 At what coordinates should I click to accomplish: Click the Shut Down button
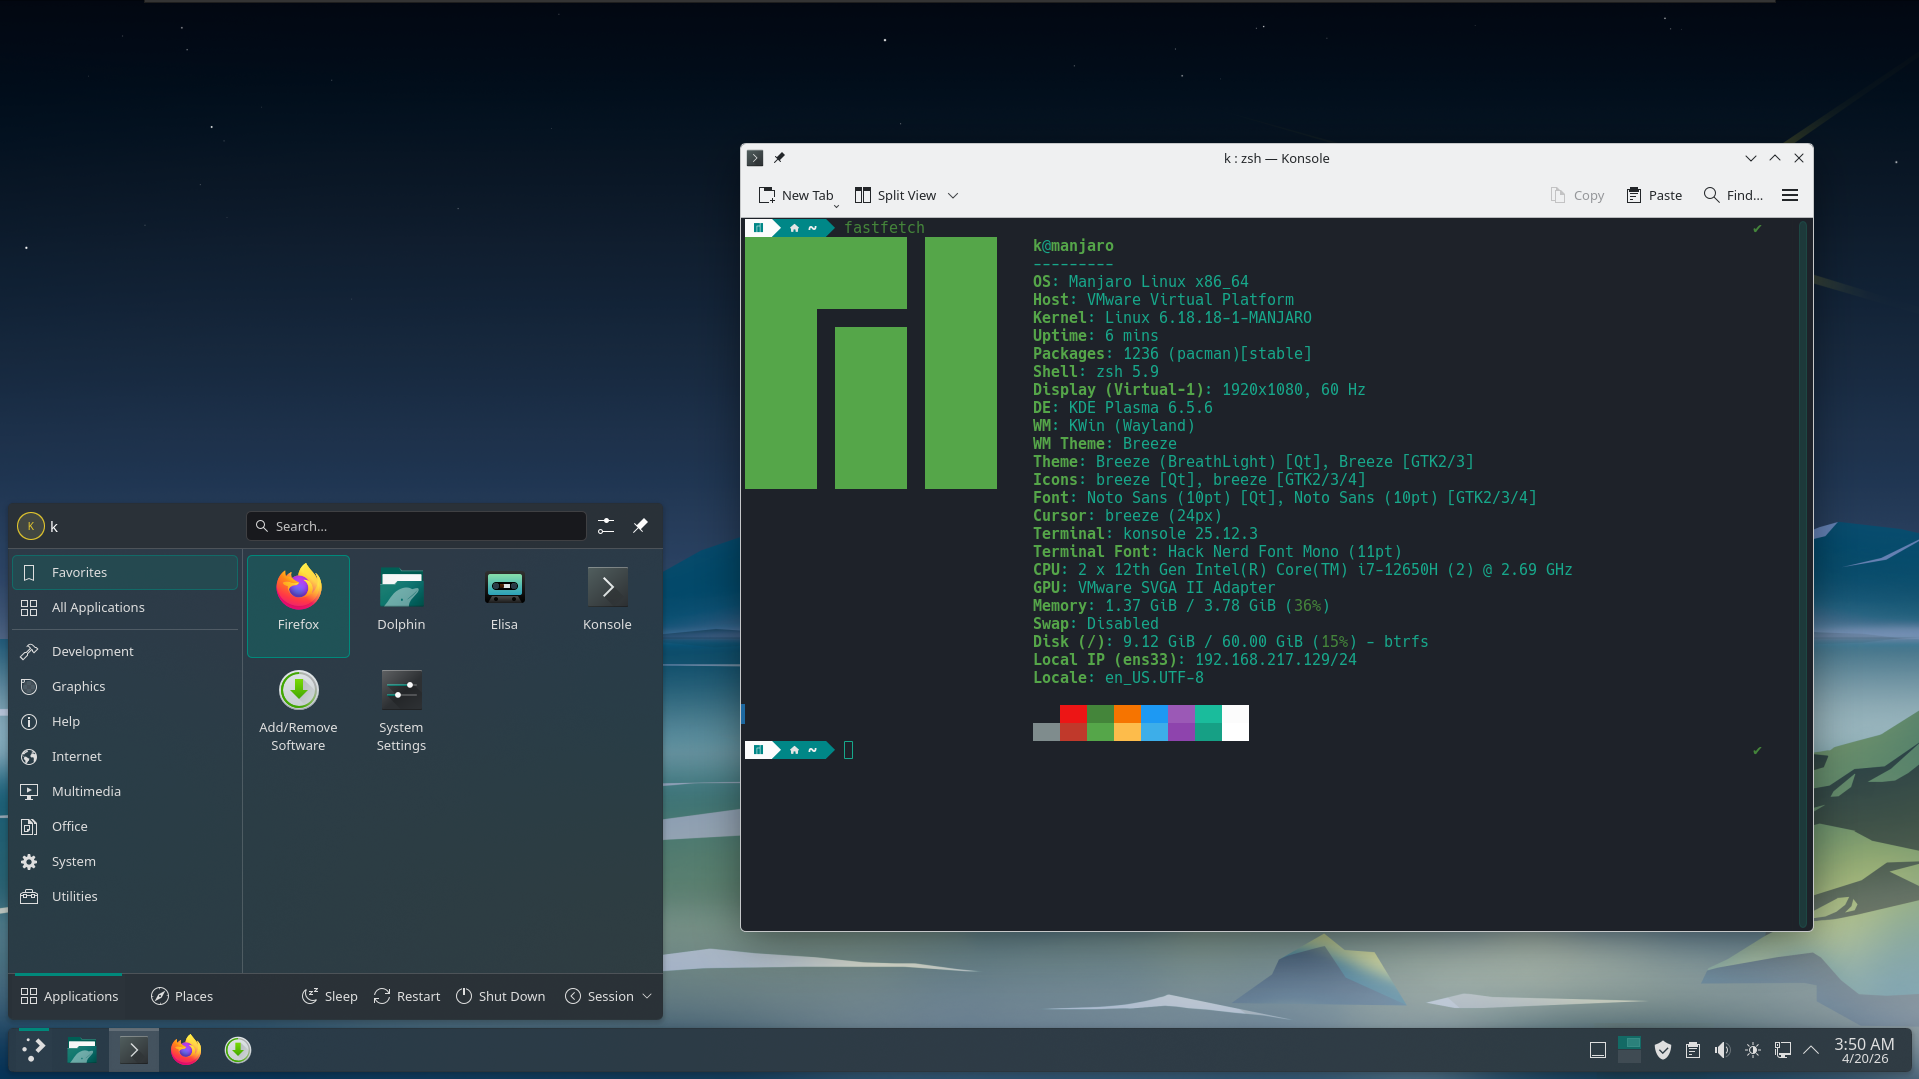pos(501,996)
